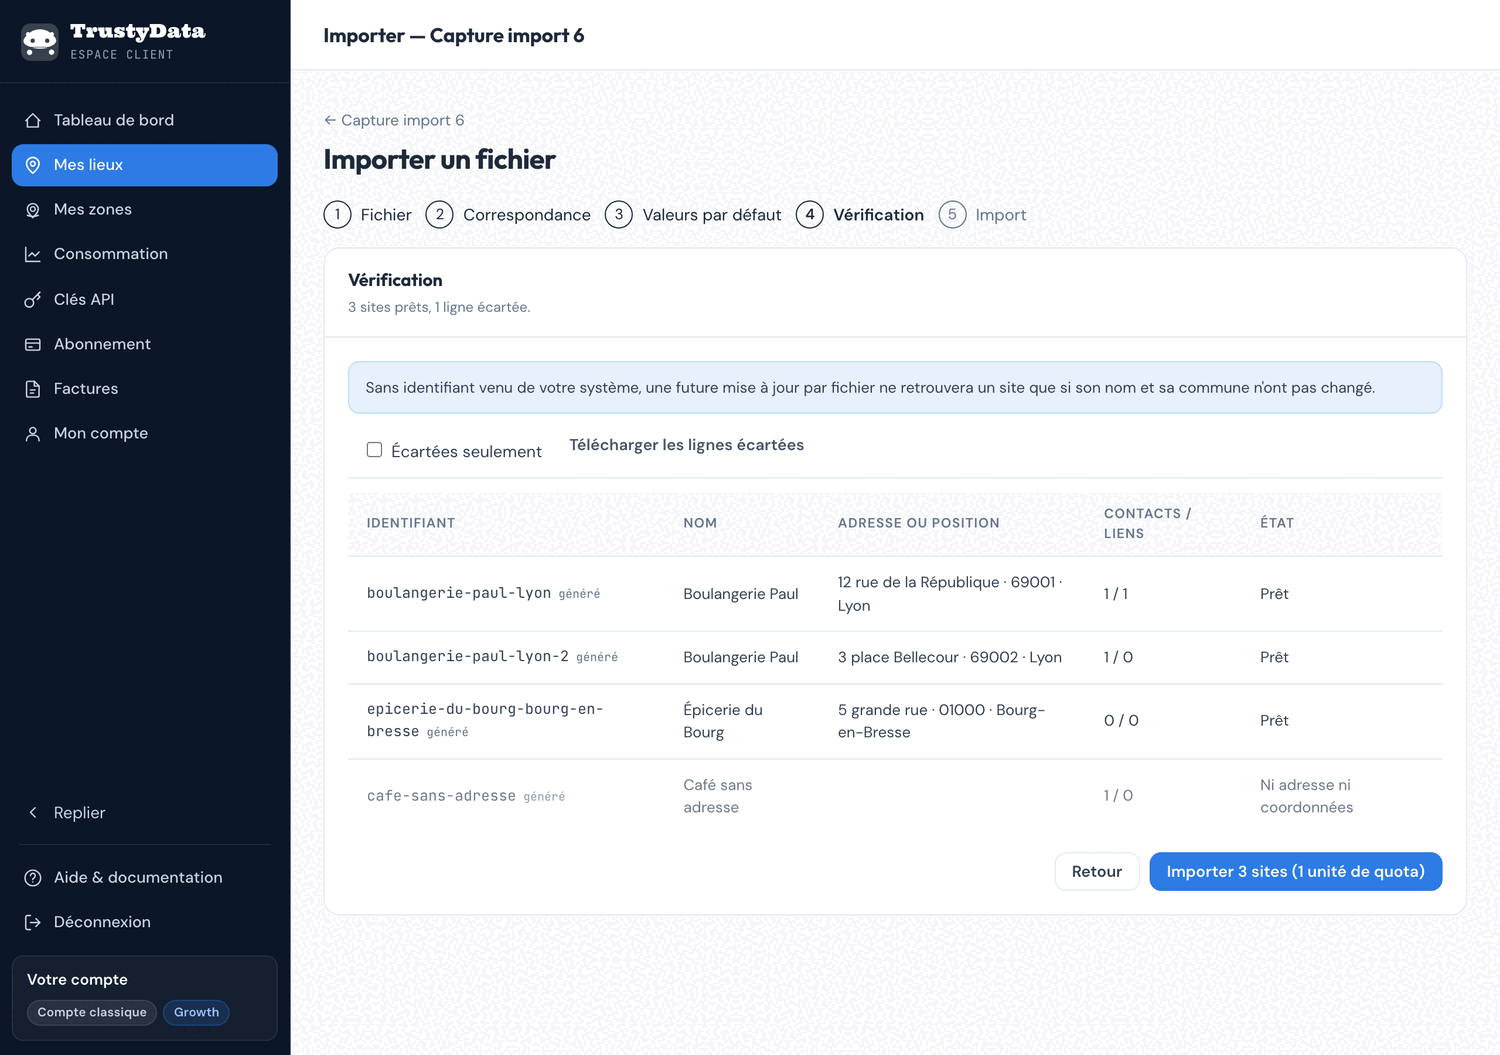Image resolution: width=1500 pixels, height=1055 pixels.
Task: Open Factures in sidebar
Action: [x=144, y=389]
